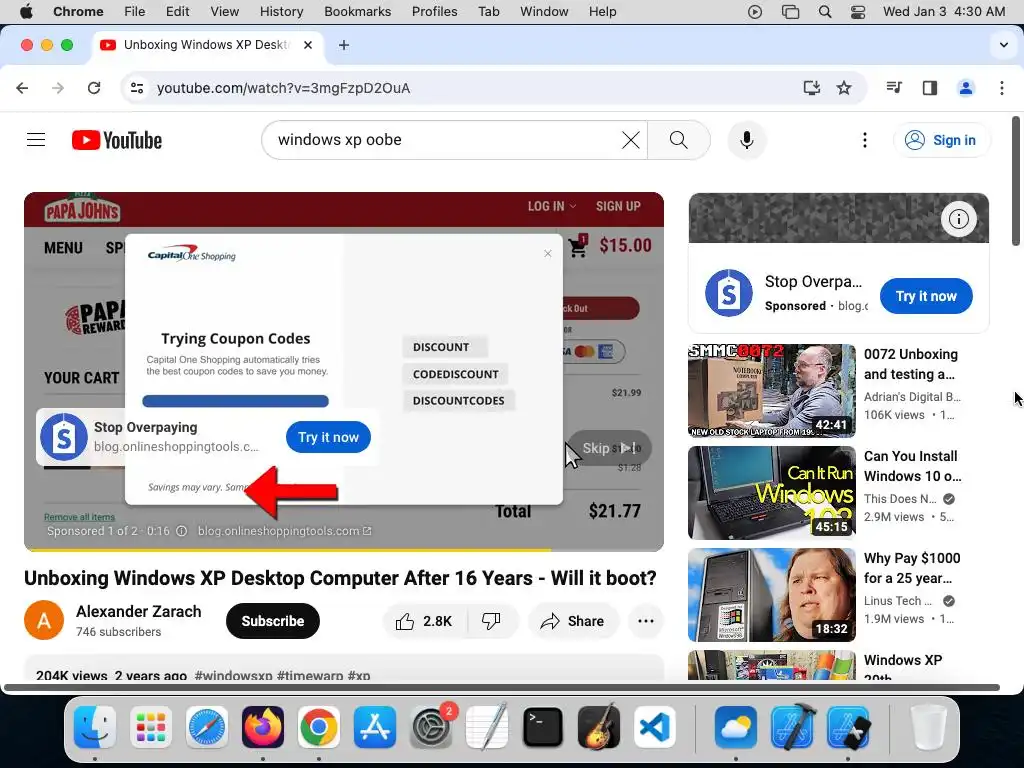Open System Settings from the Dock
1024x768 pixels.
pos(430,727)
